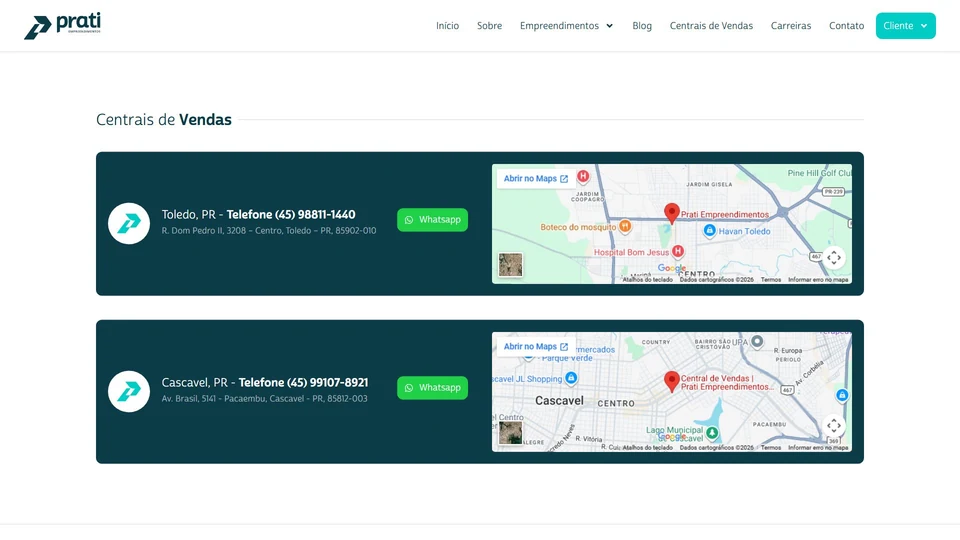Click the Toledo phone number text
Image resolution: width=960 pixels, height=540 pixels.
tap(291, 214)
